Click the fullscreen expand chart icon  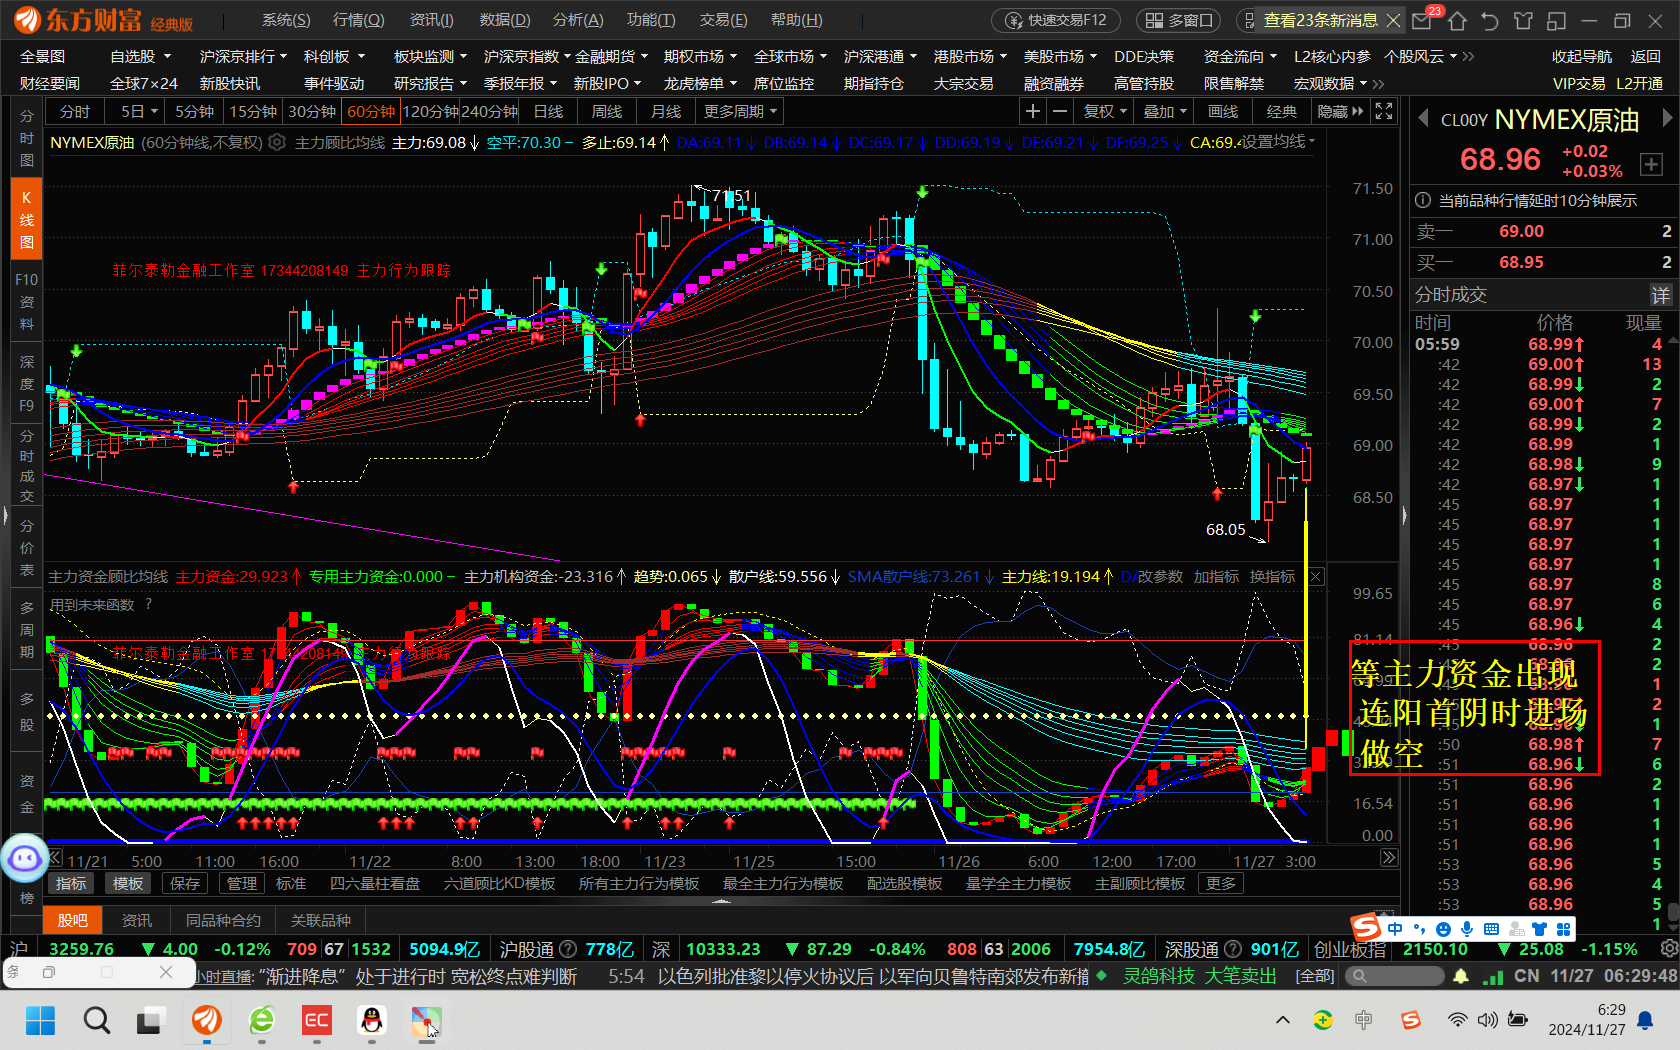(x=1384, y=111)
